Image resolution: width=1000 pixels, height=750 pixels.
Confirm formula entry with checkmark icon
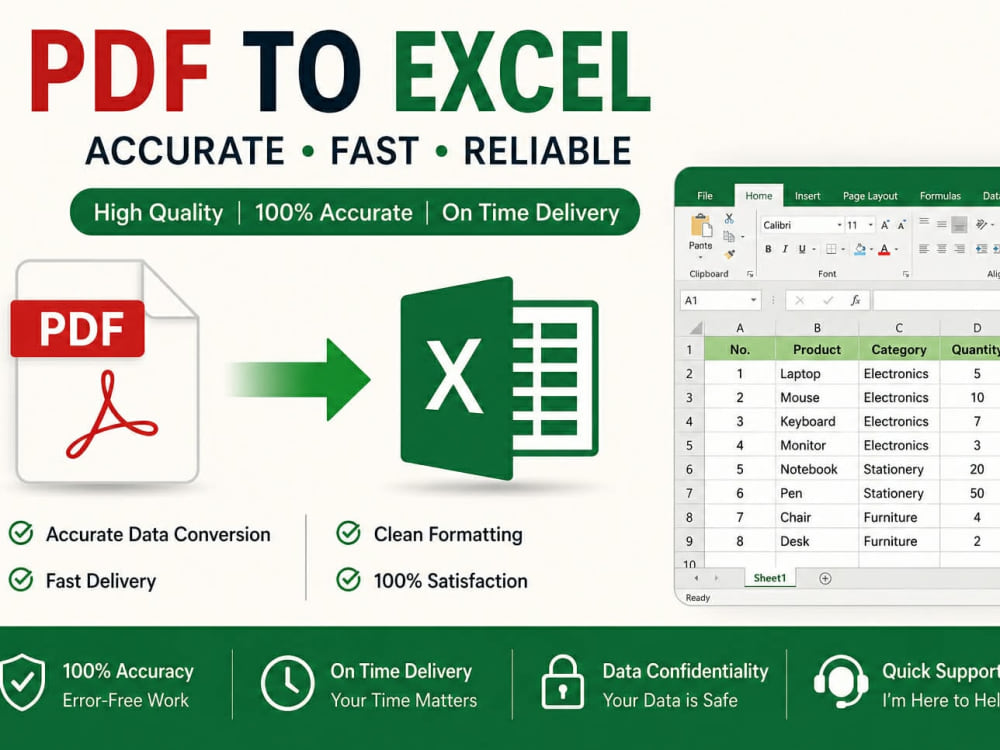pyautogui.click(x=828, y=300)
